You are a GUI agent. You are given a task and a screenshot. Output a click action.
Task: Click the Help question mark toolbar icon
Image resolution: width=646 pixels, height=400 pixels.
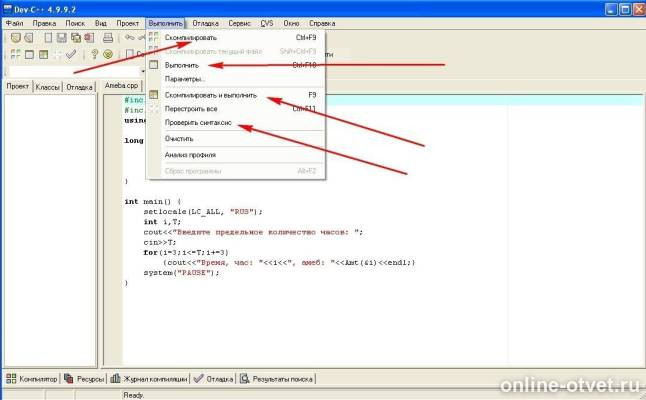click(94, 55)
